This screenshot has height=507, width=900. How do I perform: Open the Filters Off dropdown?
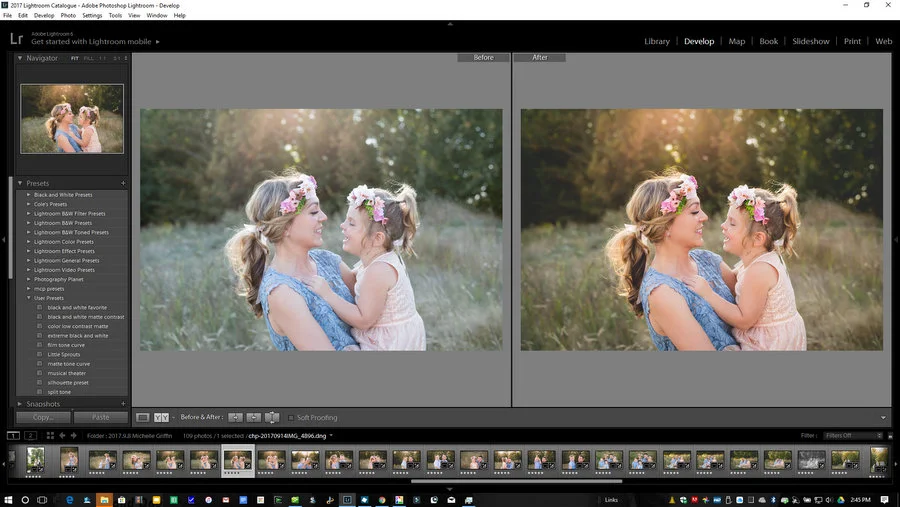click(x=853, y=436)
